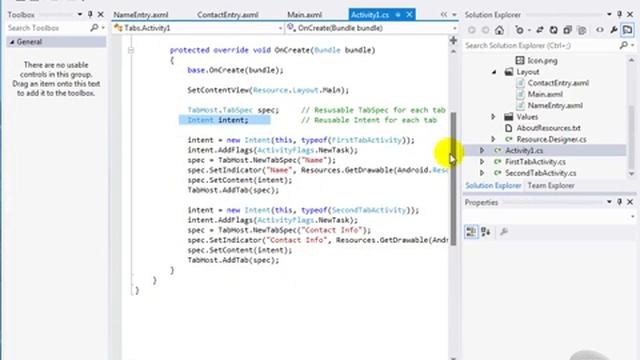Click the Back arrow in Solution Explorer toolbar
640x360 pixels.
[472, 30]
